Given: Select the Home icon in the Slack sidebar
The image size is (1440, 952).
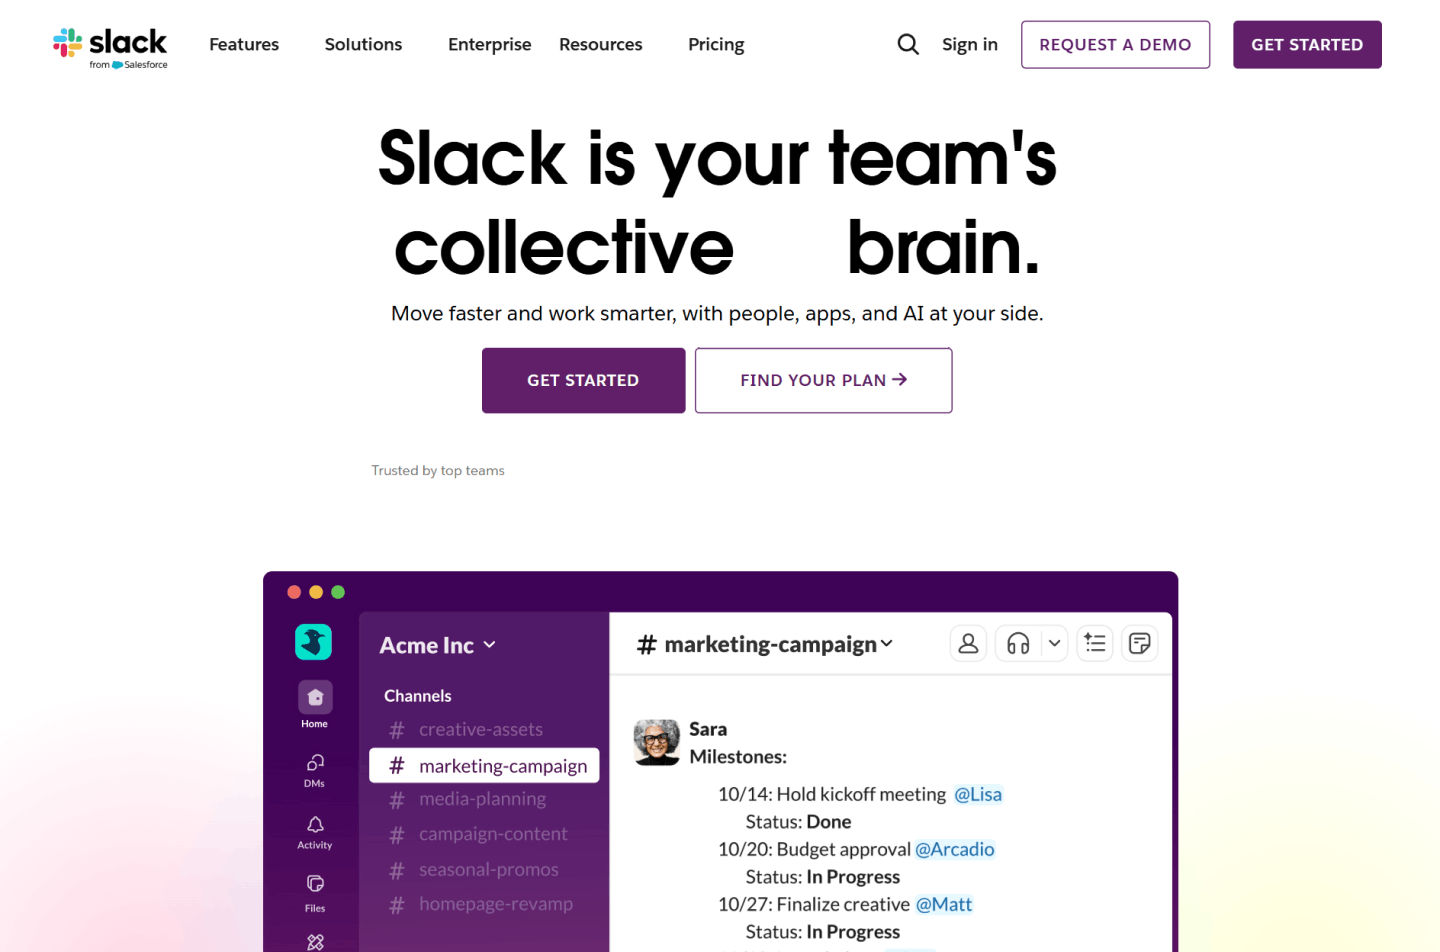Looking at the screenshot, I should pos(314,697).
